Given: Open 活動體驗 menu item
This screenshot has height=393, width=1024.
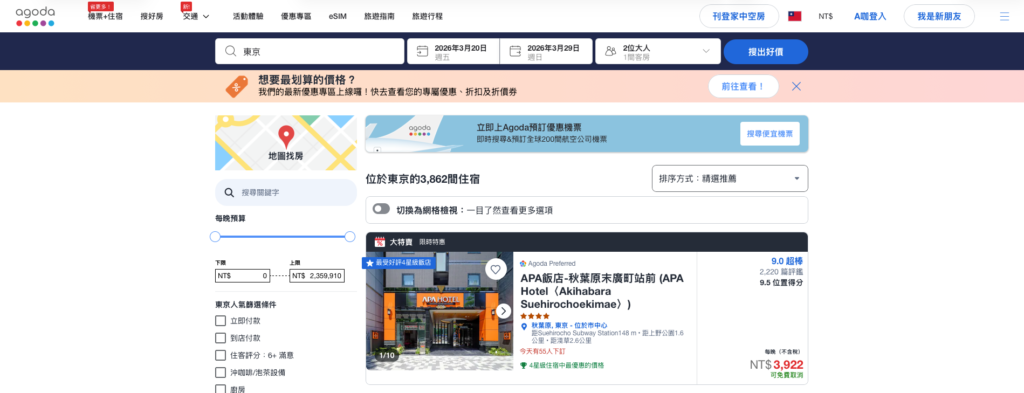Looking at the screenshot, I should pyautogui.click(x=248, y=16).
